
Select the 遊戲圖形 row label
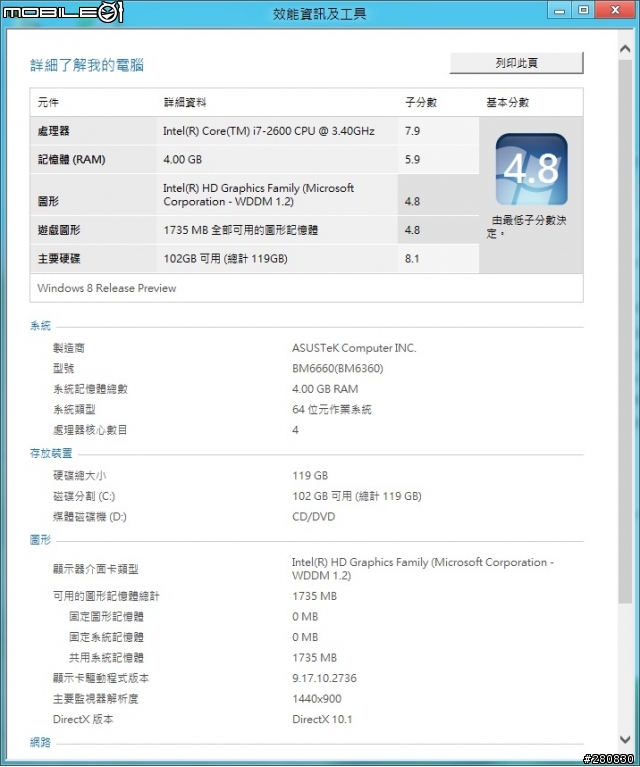[59, 230]
